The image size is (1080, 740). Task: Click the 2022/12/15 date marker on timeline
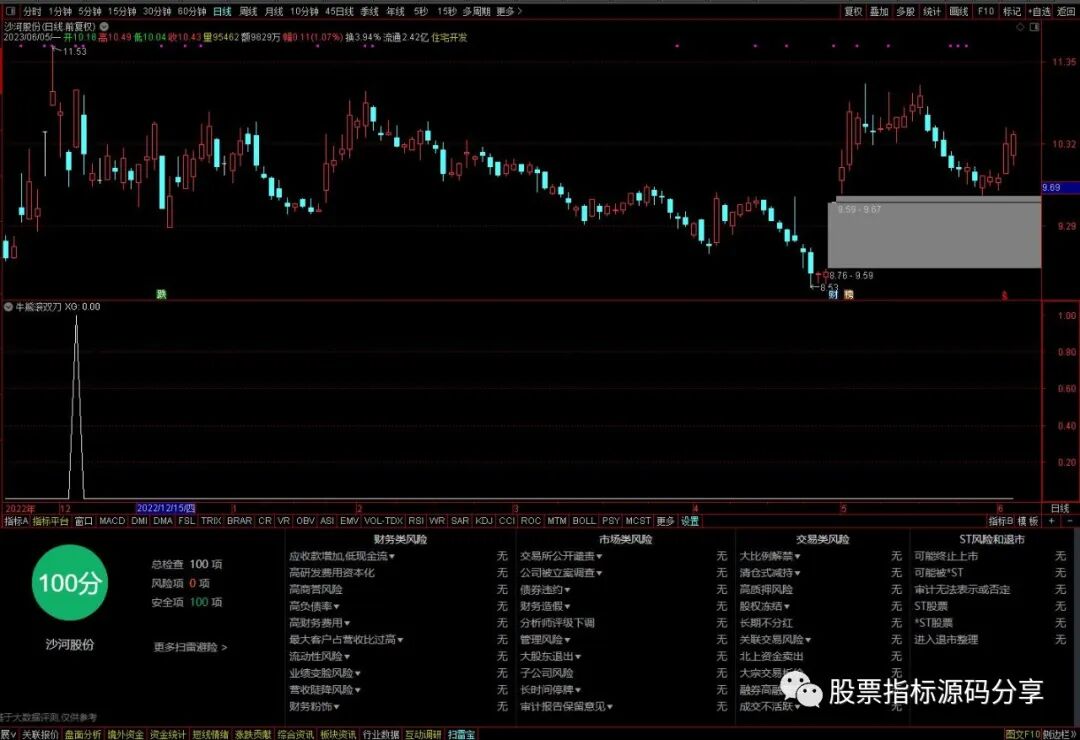[166, 508]
